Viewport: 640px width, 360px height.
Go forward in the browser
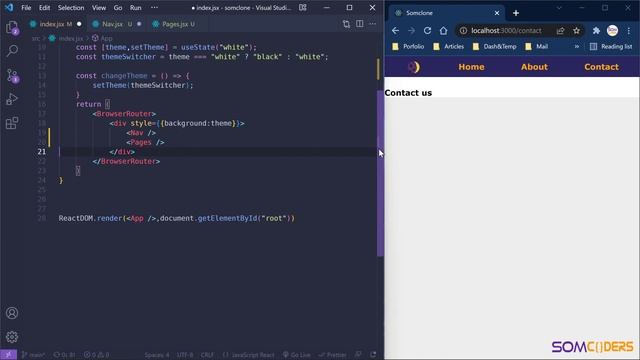click(x=411, y=31)
